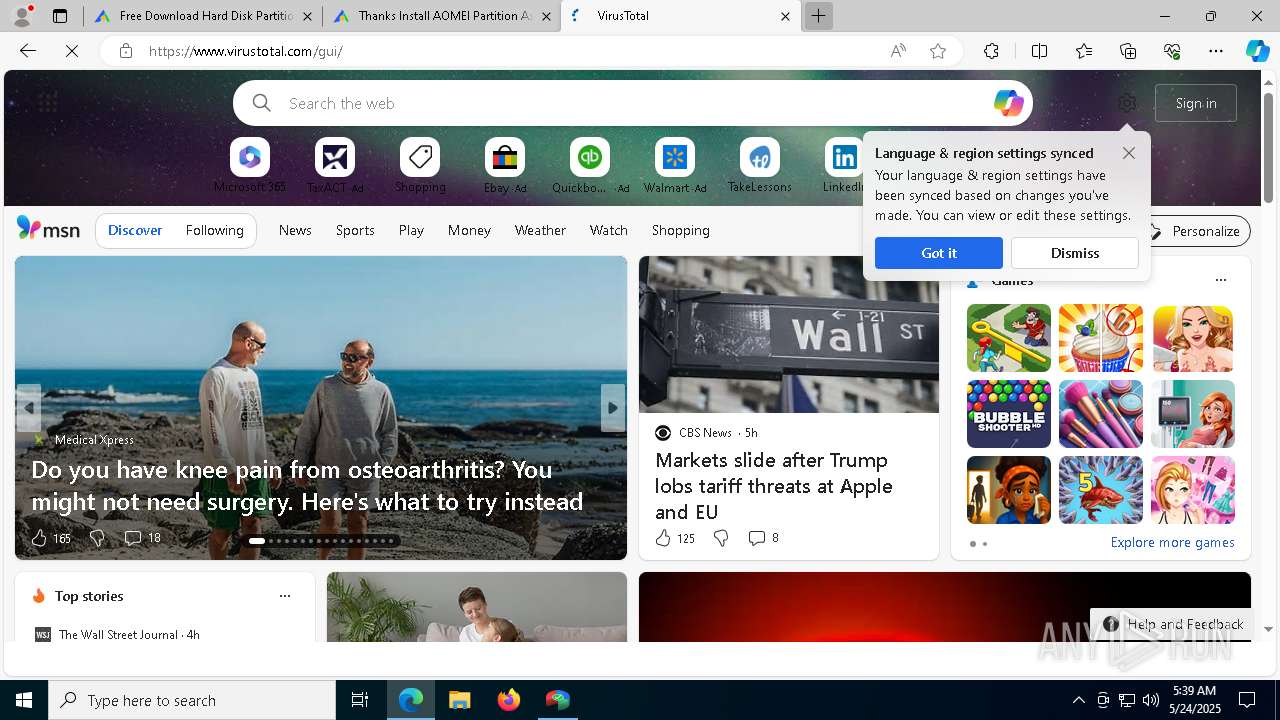Image resolution: width=1280 pixels, height=720 pixels.
Task: Launch Firefox from the taskbar
Action: (509, 700)
